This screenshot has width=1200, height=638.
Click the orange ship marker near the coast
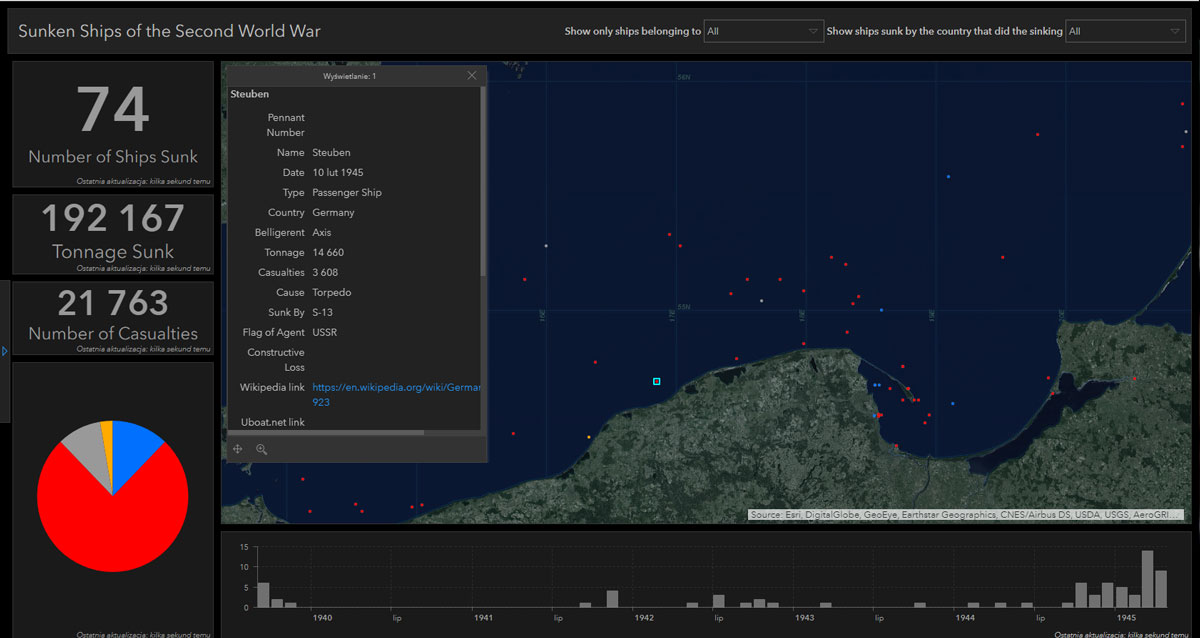click(589, 437)
